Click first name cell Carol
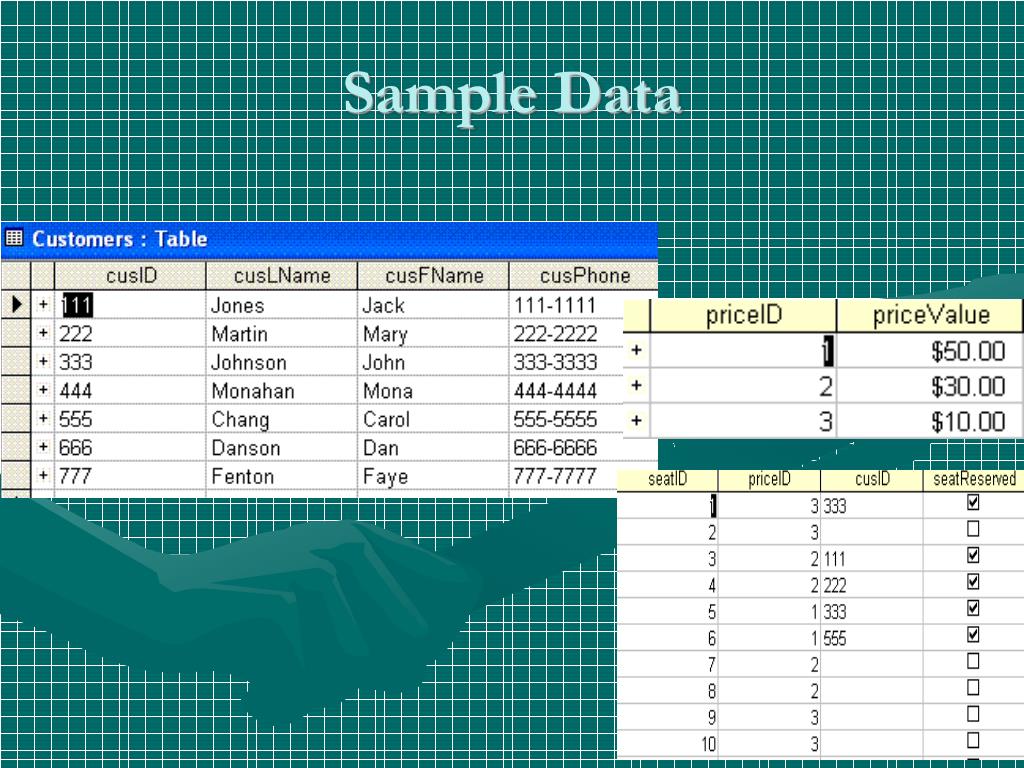The image size is (1024, 768). (x=434, y=419)
